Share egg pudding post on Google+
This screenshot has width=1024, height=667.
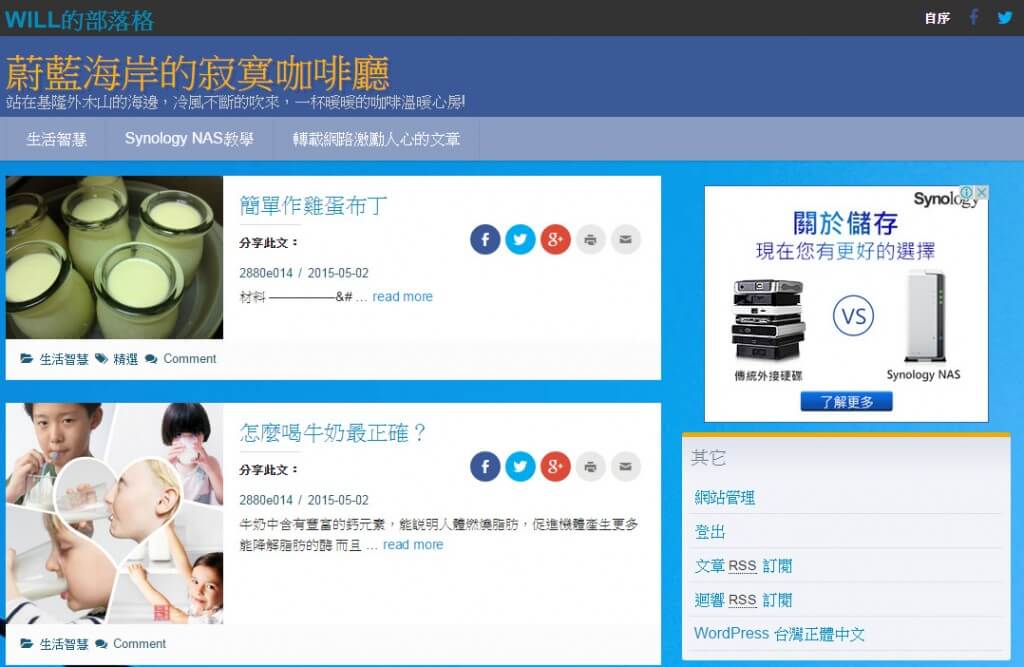coord(555,240)
